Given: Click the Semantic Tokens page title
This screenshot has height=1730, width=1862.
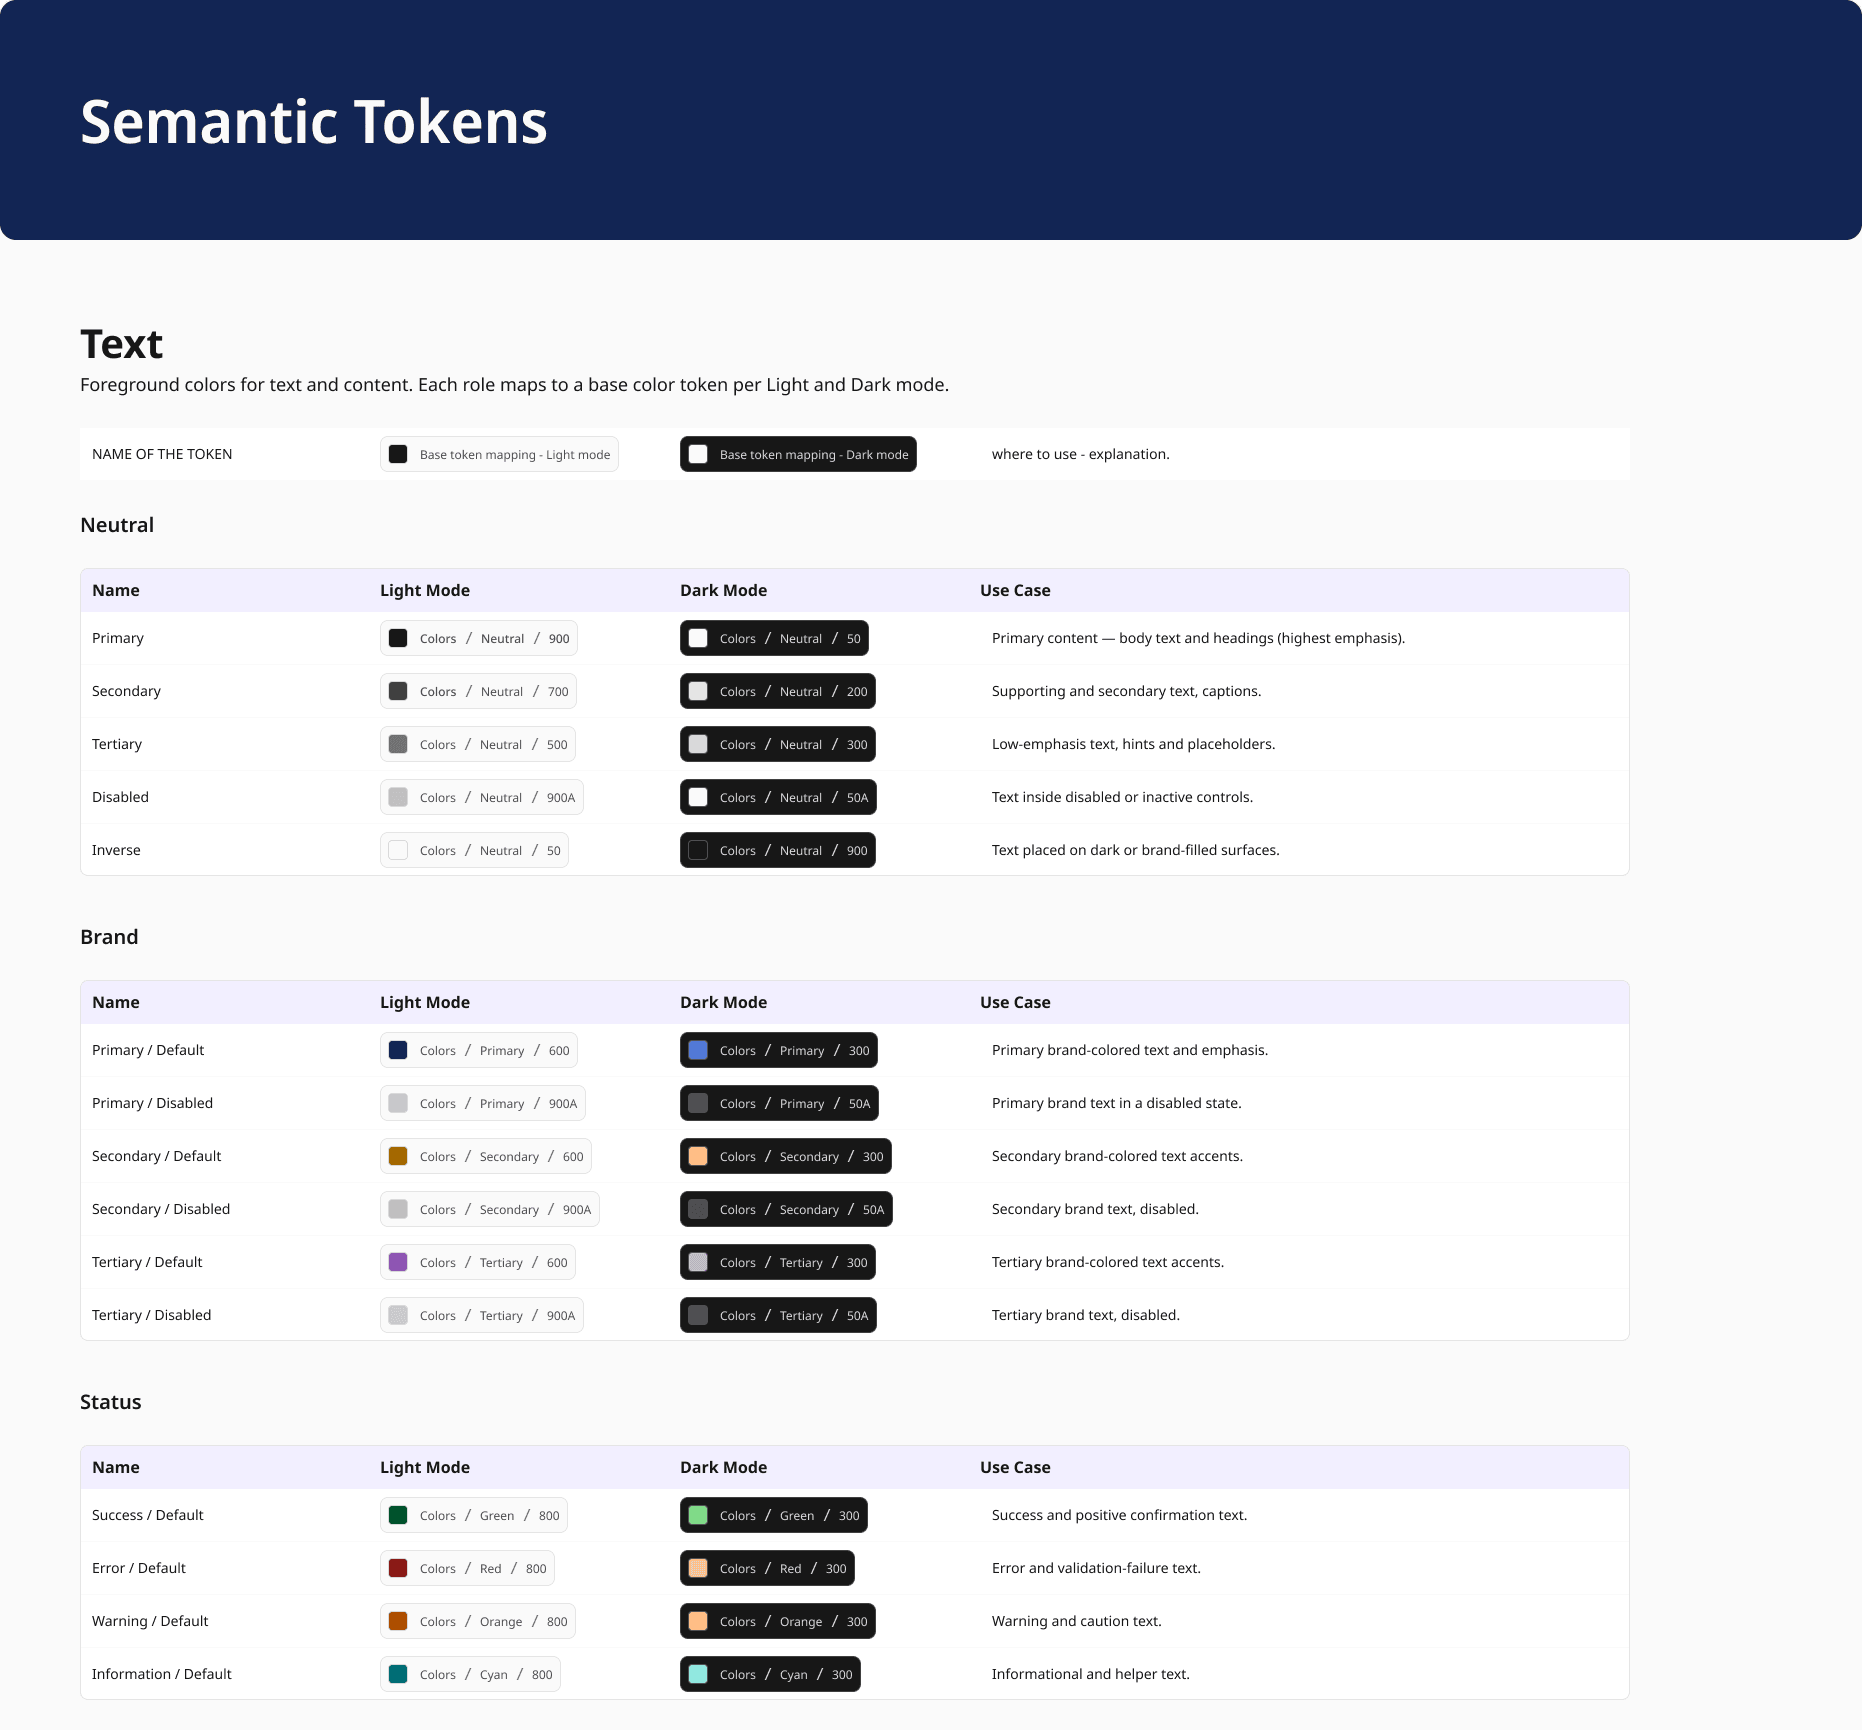Looking at the screenshot, I should tap(314, 122).
